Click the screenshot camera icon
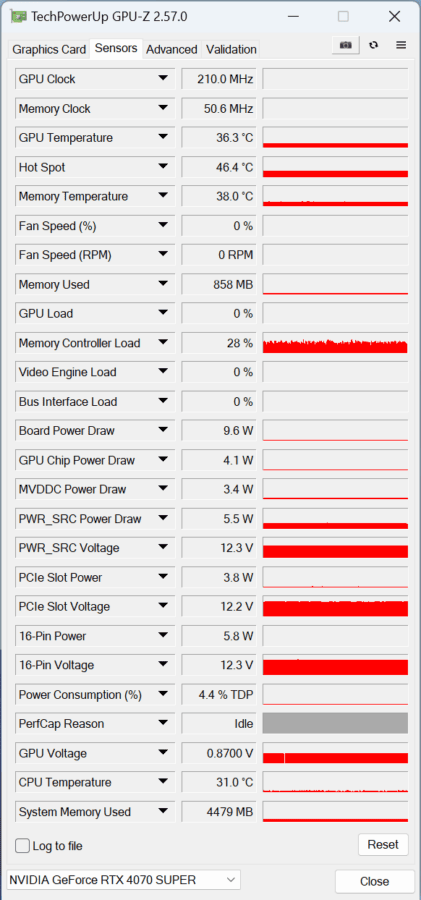This screenshot has height=900, width=421. [x=346, y=45]
